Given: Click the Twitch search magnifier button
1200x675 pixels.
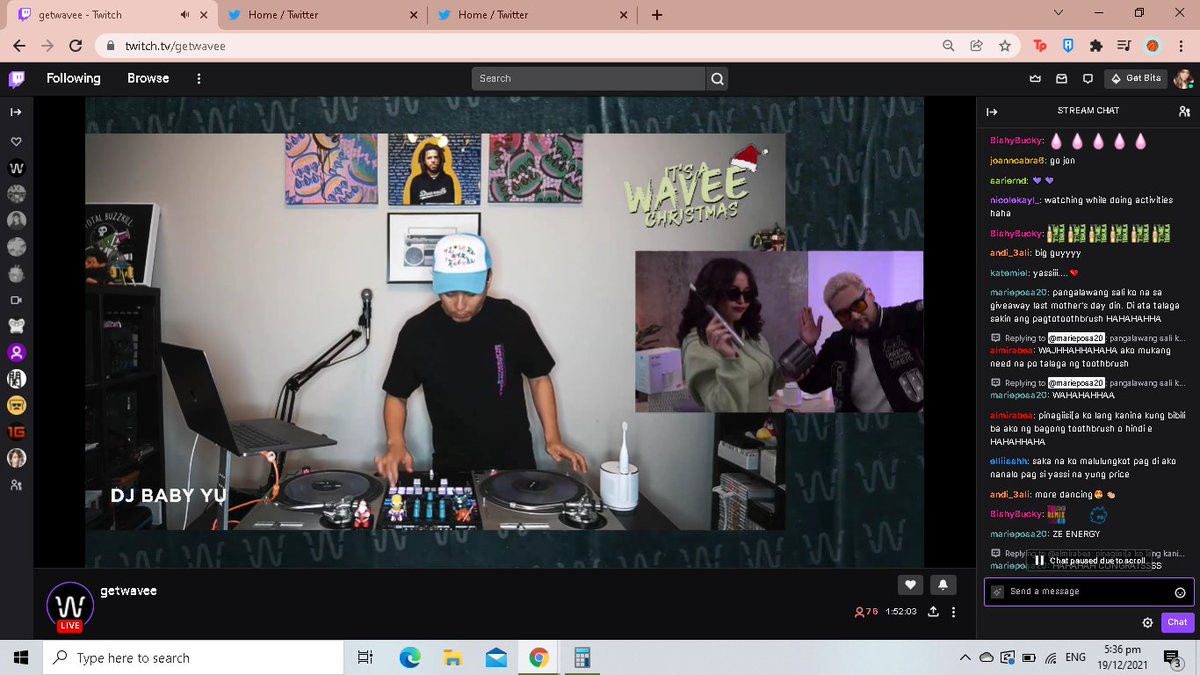Looking at the screenshot, I should click(x=717, y=78).
